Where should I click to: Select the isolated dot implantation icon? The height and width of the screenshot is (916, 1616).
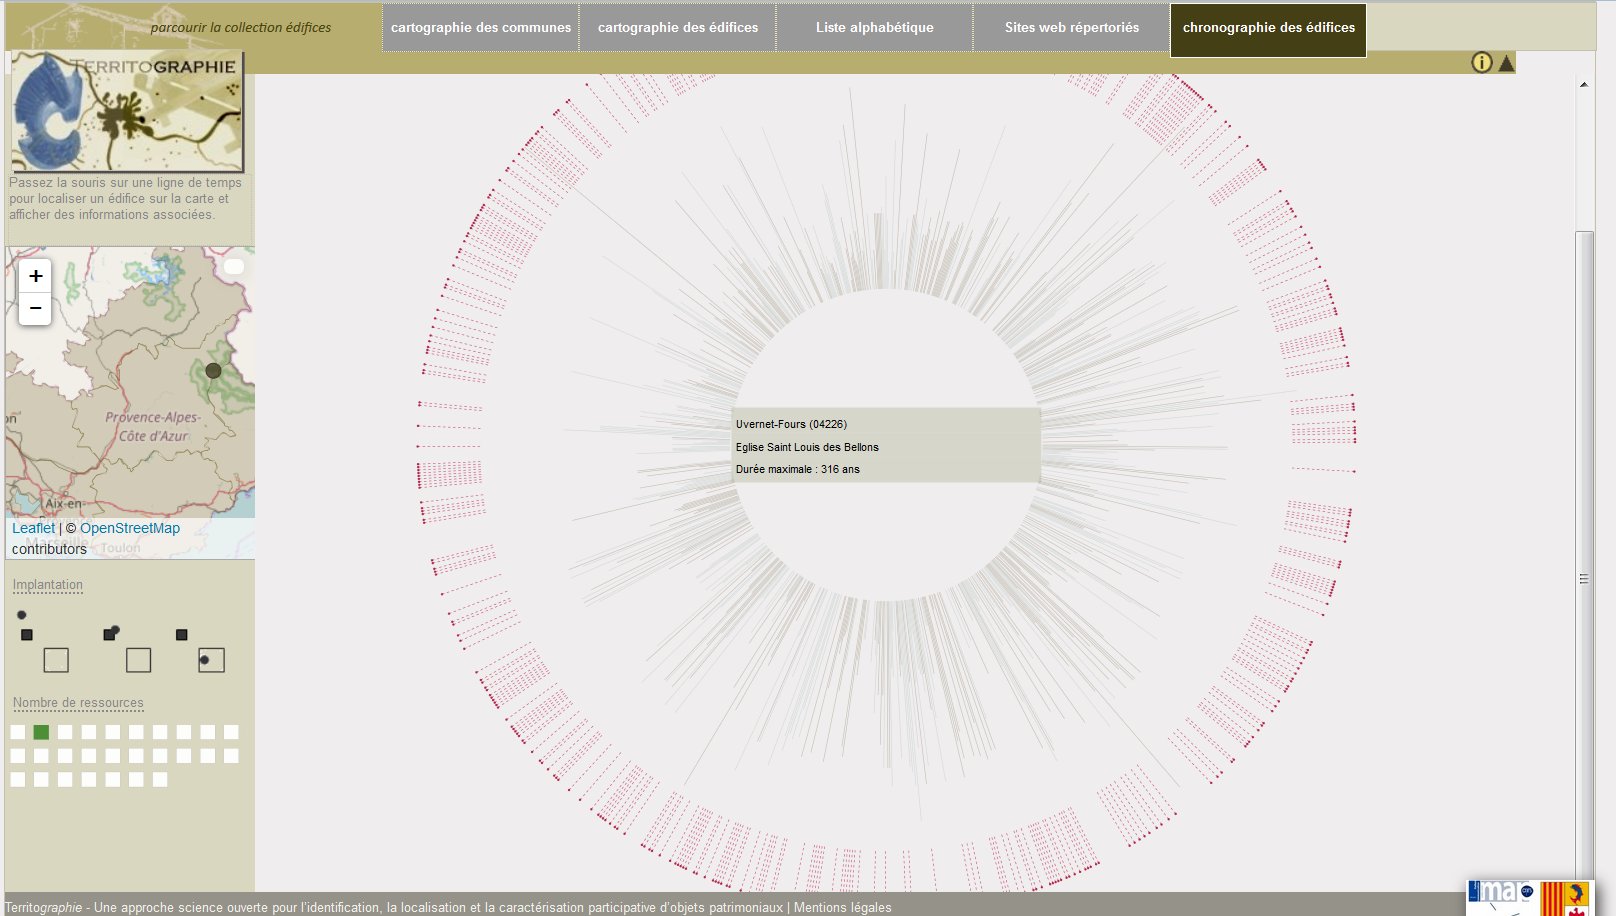[x=21, y=615]
